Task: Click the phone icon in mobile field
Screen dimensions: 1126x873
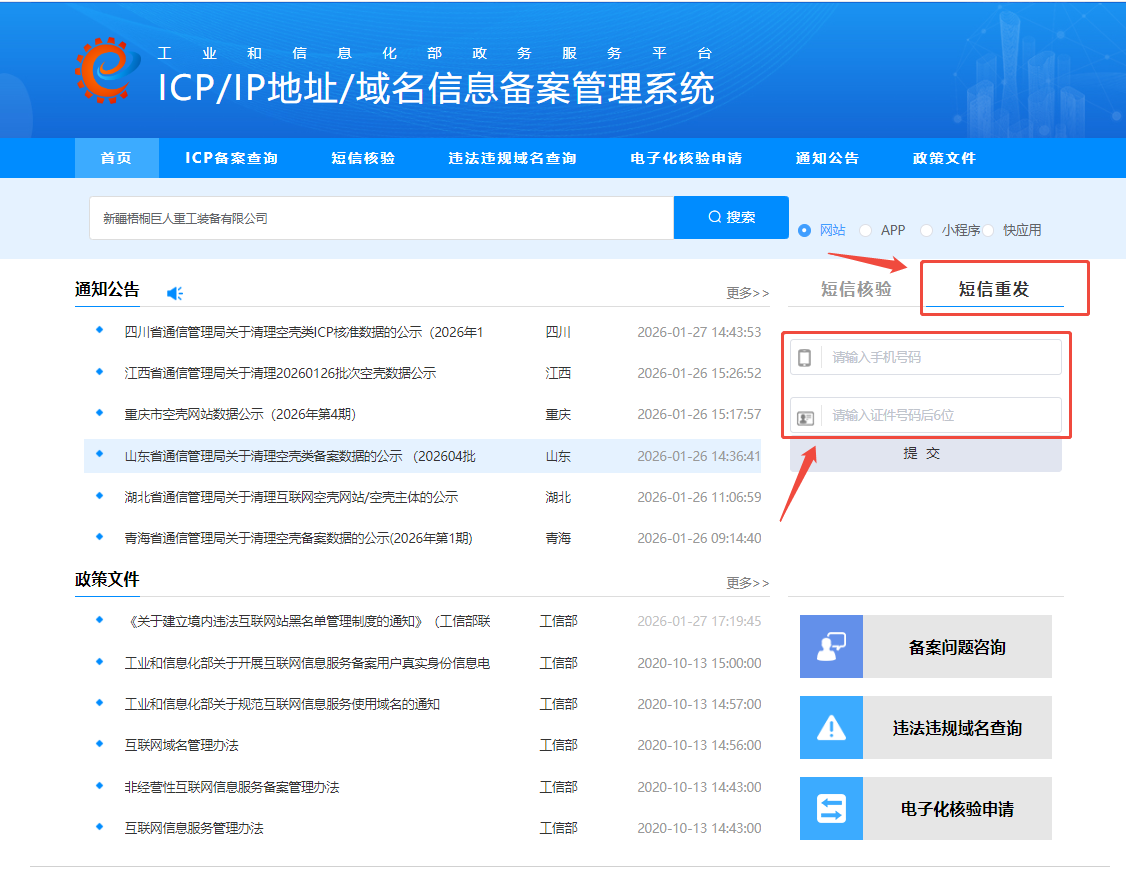Action: tap(805, 358)
